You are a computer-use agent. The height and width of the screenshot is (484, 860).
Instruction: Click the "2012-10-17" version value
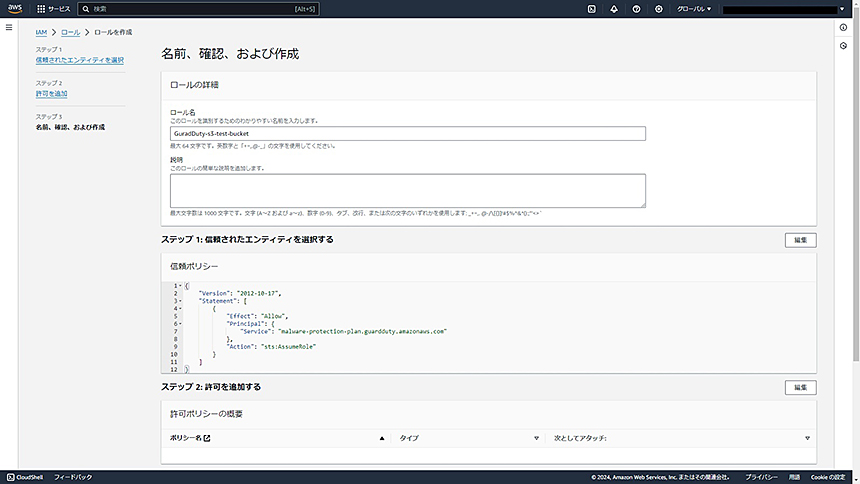(258, 293)
